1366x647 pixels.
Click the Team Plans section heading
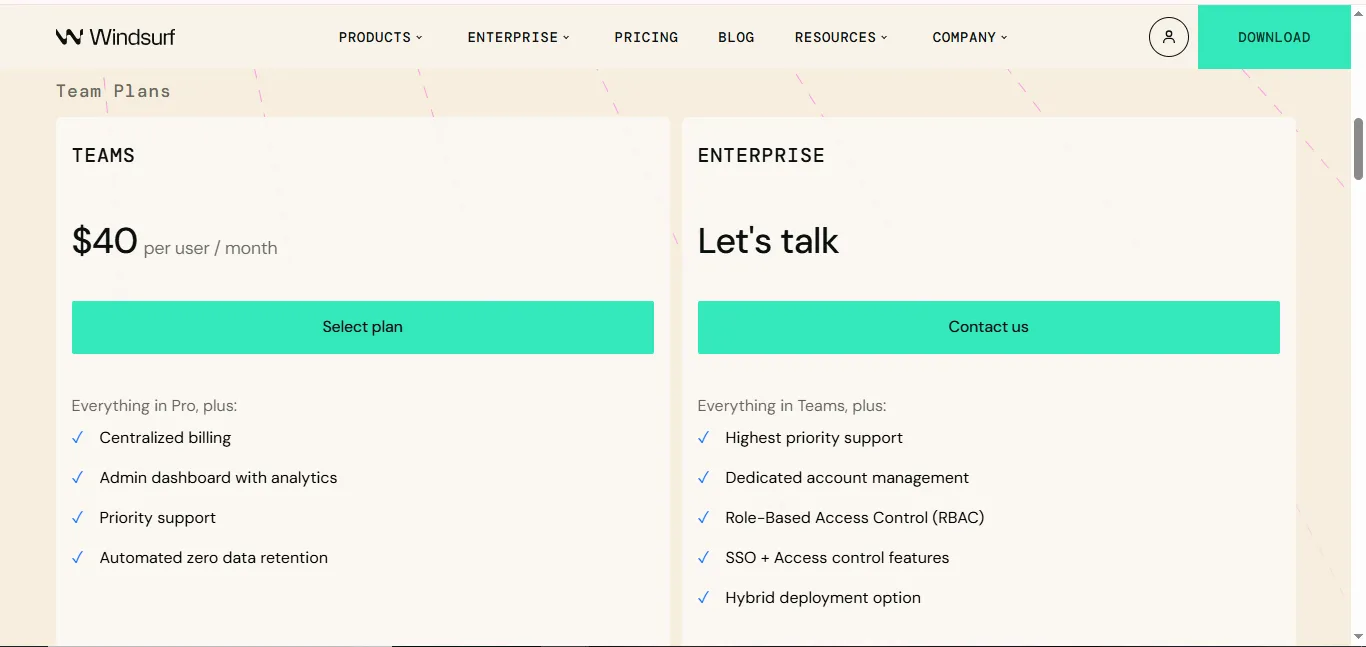(113, 91)
